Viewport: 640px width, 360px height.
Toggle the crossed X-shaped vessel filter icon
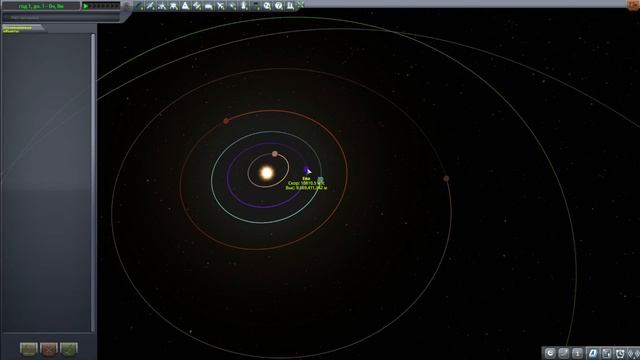(220, 6)
